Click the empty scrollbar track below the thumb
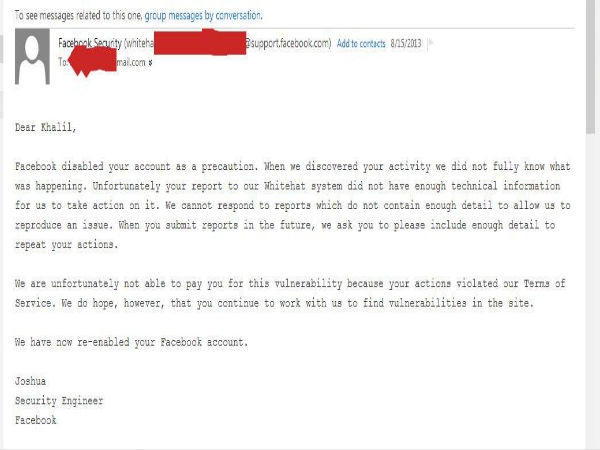This screenshot has height=450, width=600. click(591, 291)
